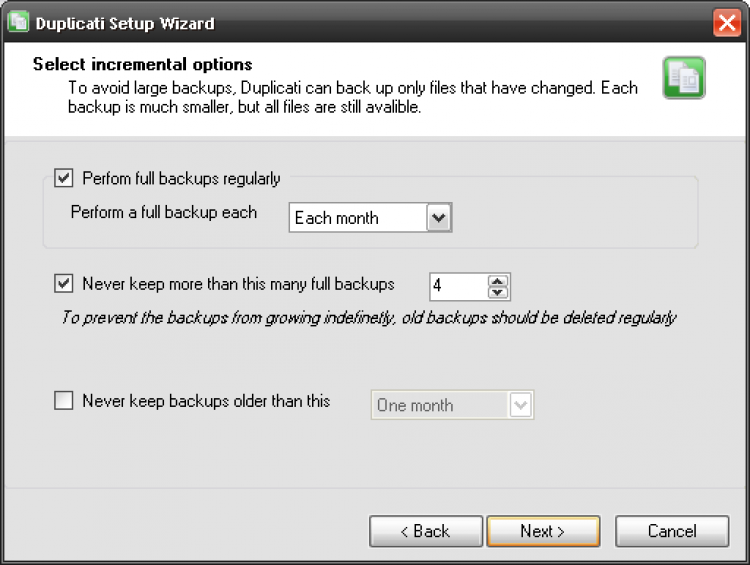This screenshot has width=750, height=565.
Task: Click the description text about avoiding large backups
Action: click(x=353, y=97)
